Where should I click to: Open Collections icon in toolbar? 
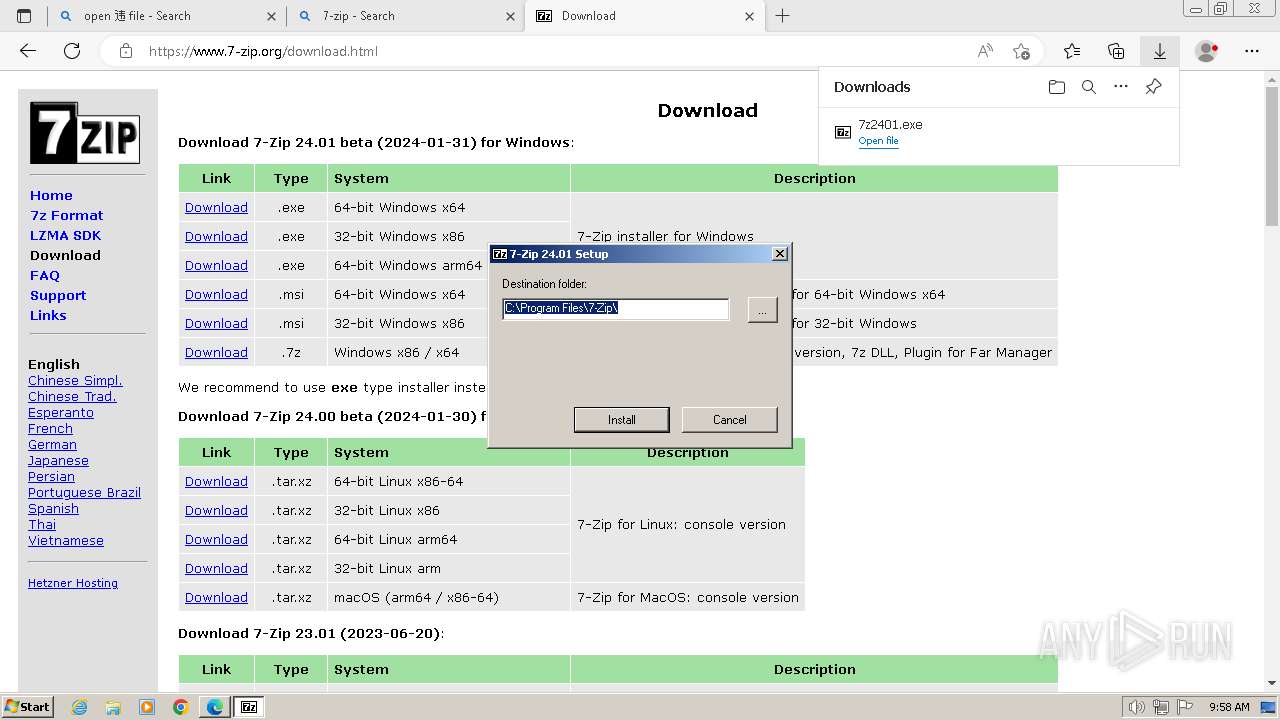click(x=1116, y=51)
